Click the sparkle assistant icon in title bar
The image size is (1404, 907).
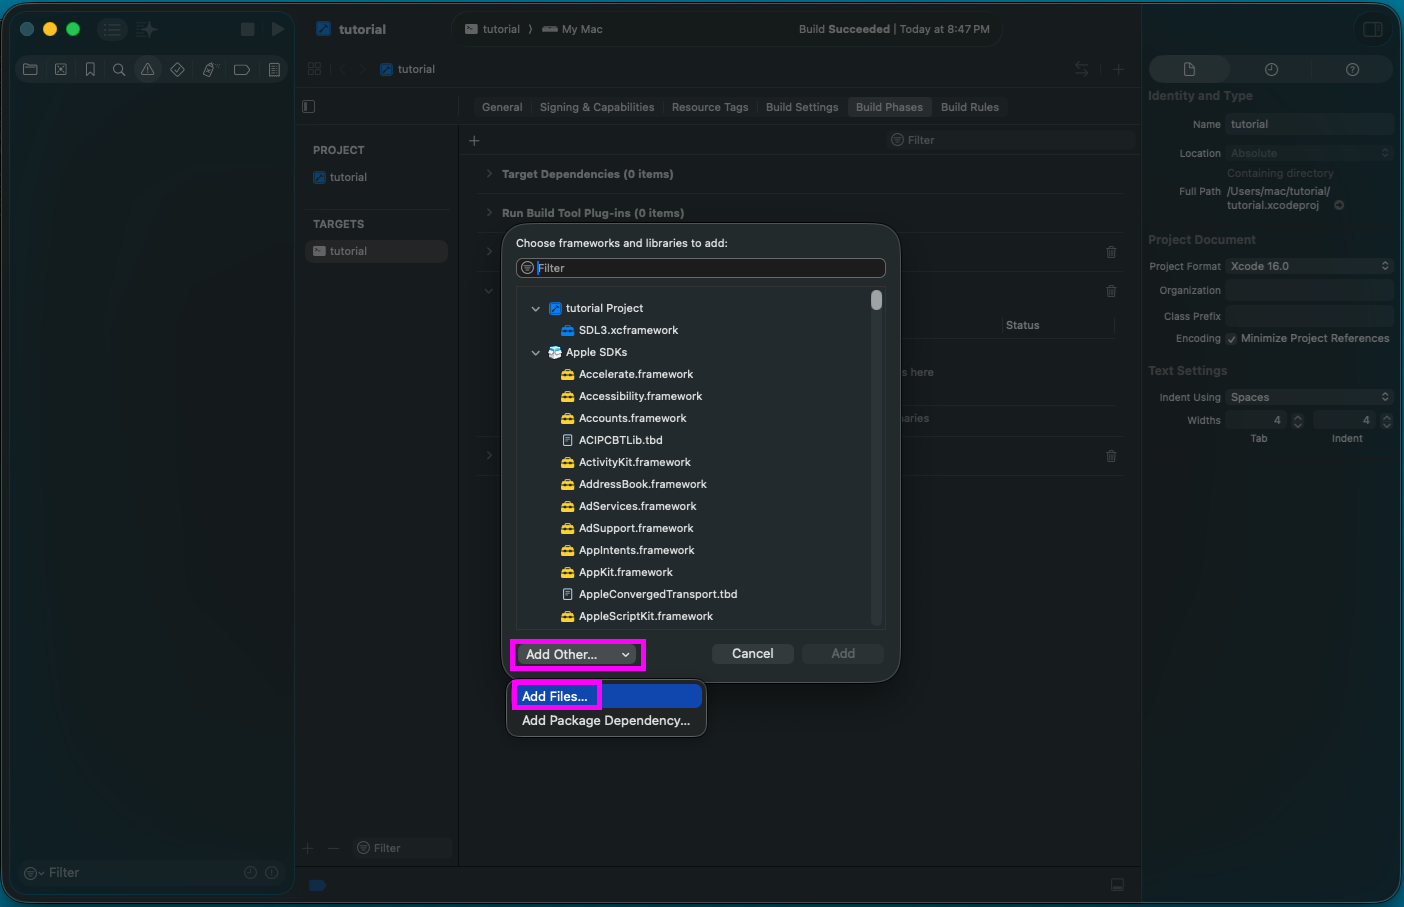(147, 29)
